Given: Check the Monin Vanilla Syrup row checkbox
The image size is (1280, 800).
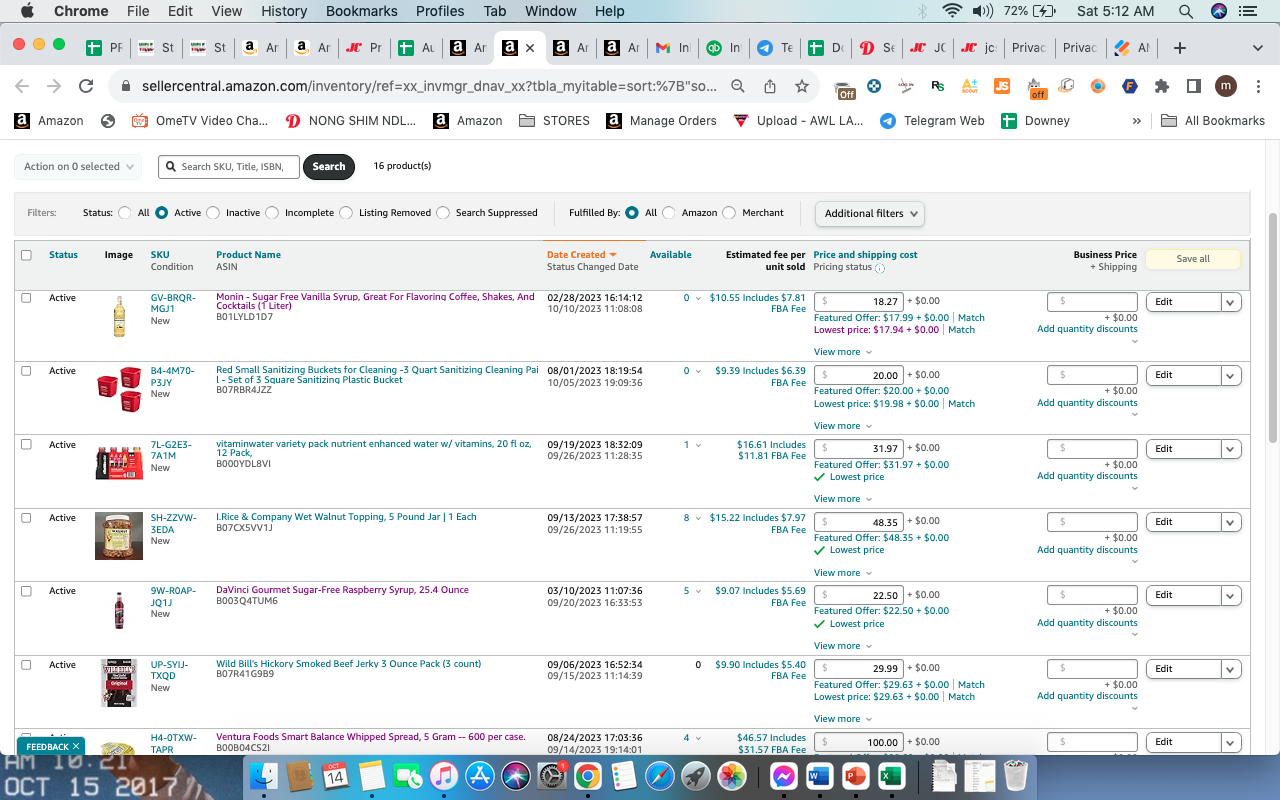Looking at the screenshot, I should [x=27, y=298].
